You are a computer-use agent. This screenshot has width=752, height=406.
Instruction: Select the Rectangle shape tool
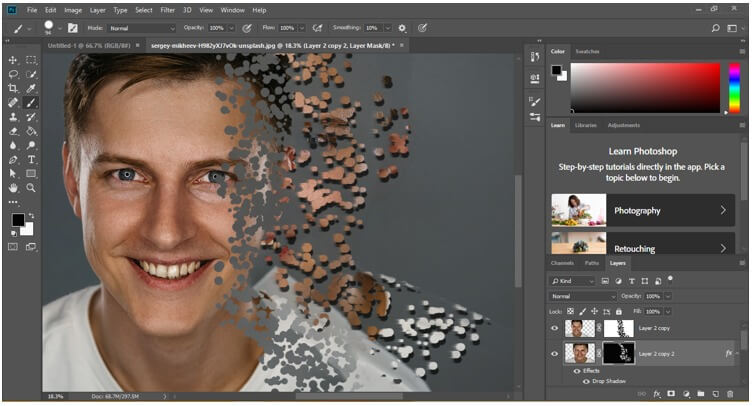pos(31,174)
